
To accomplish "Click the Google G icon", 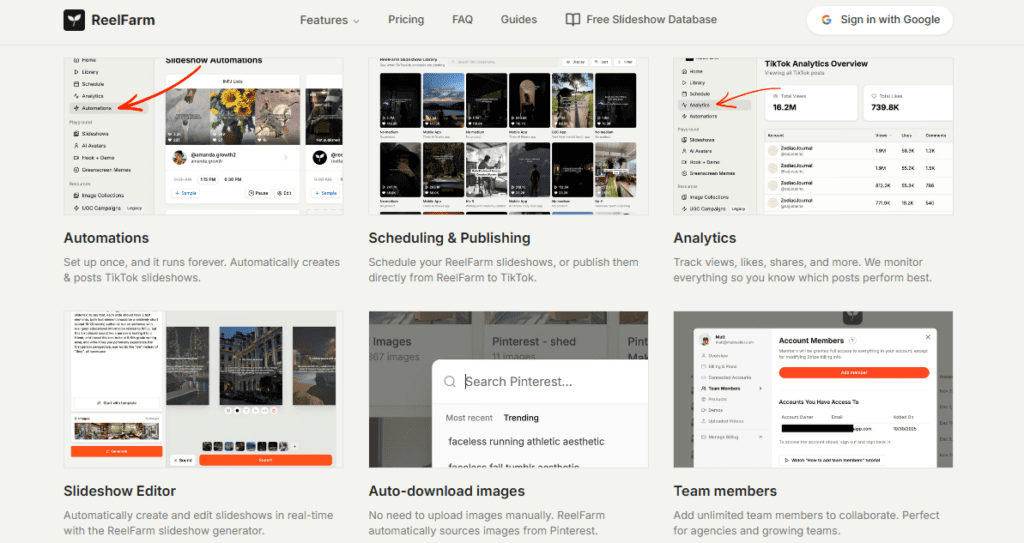I will click(827, 20).
